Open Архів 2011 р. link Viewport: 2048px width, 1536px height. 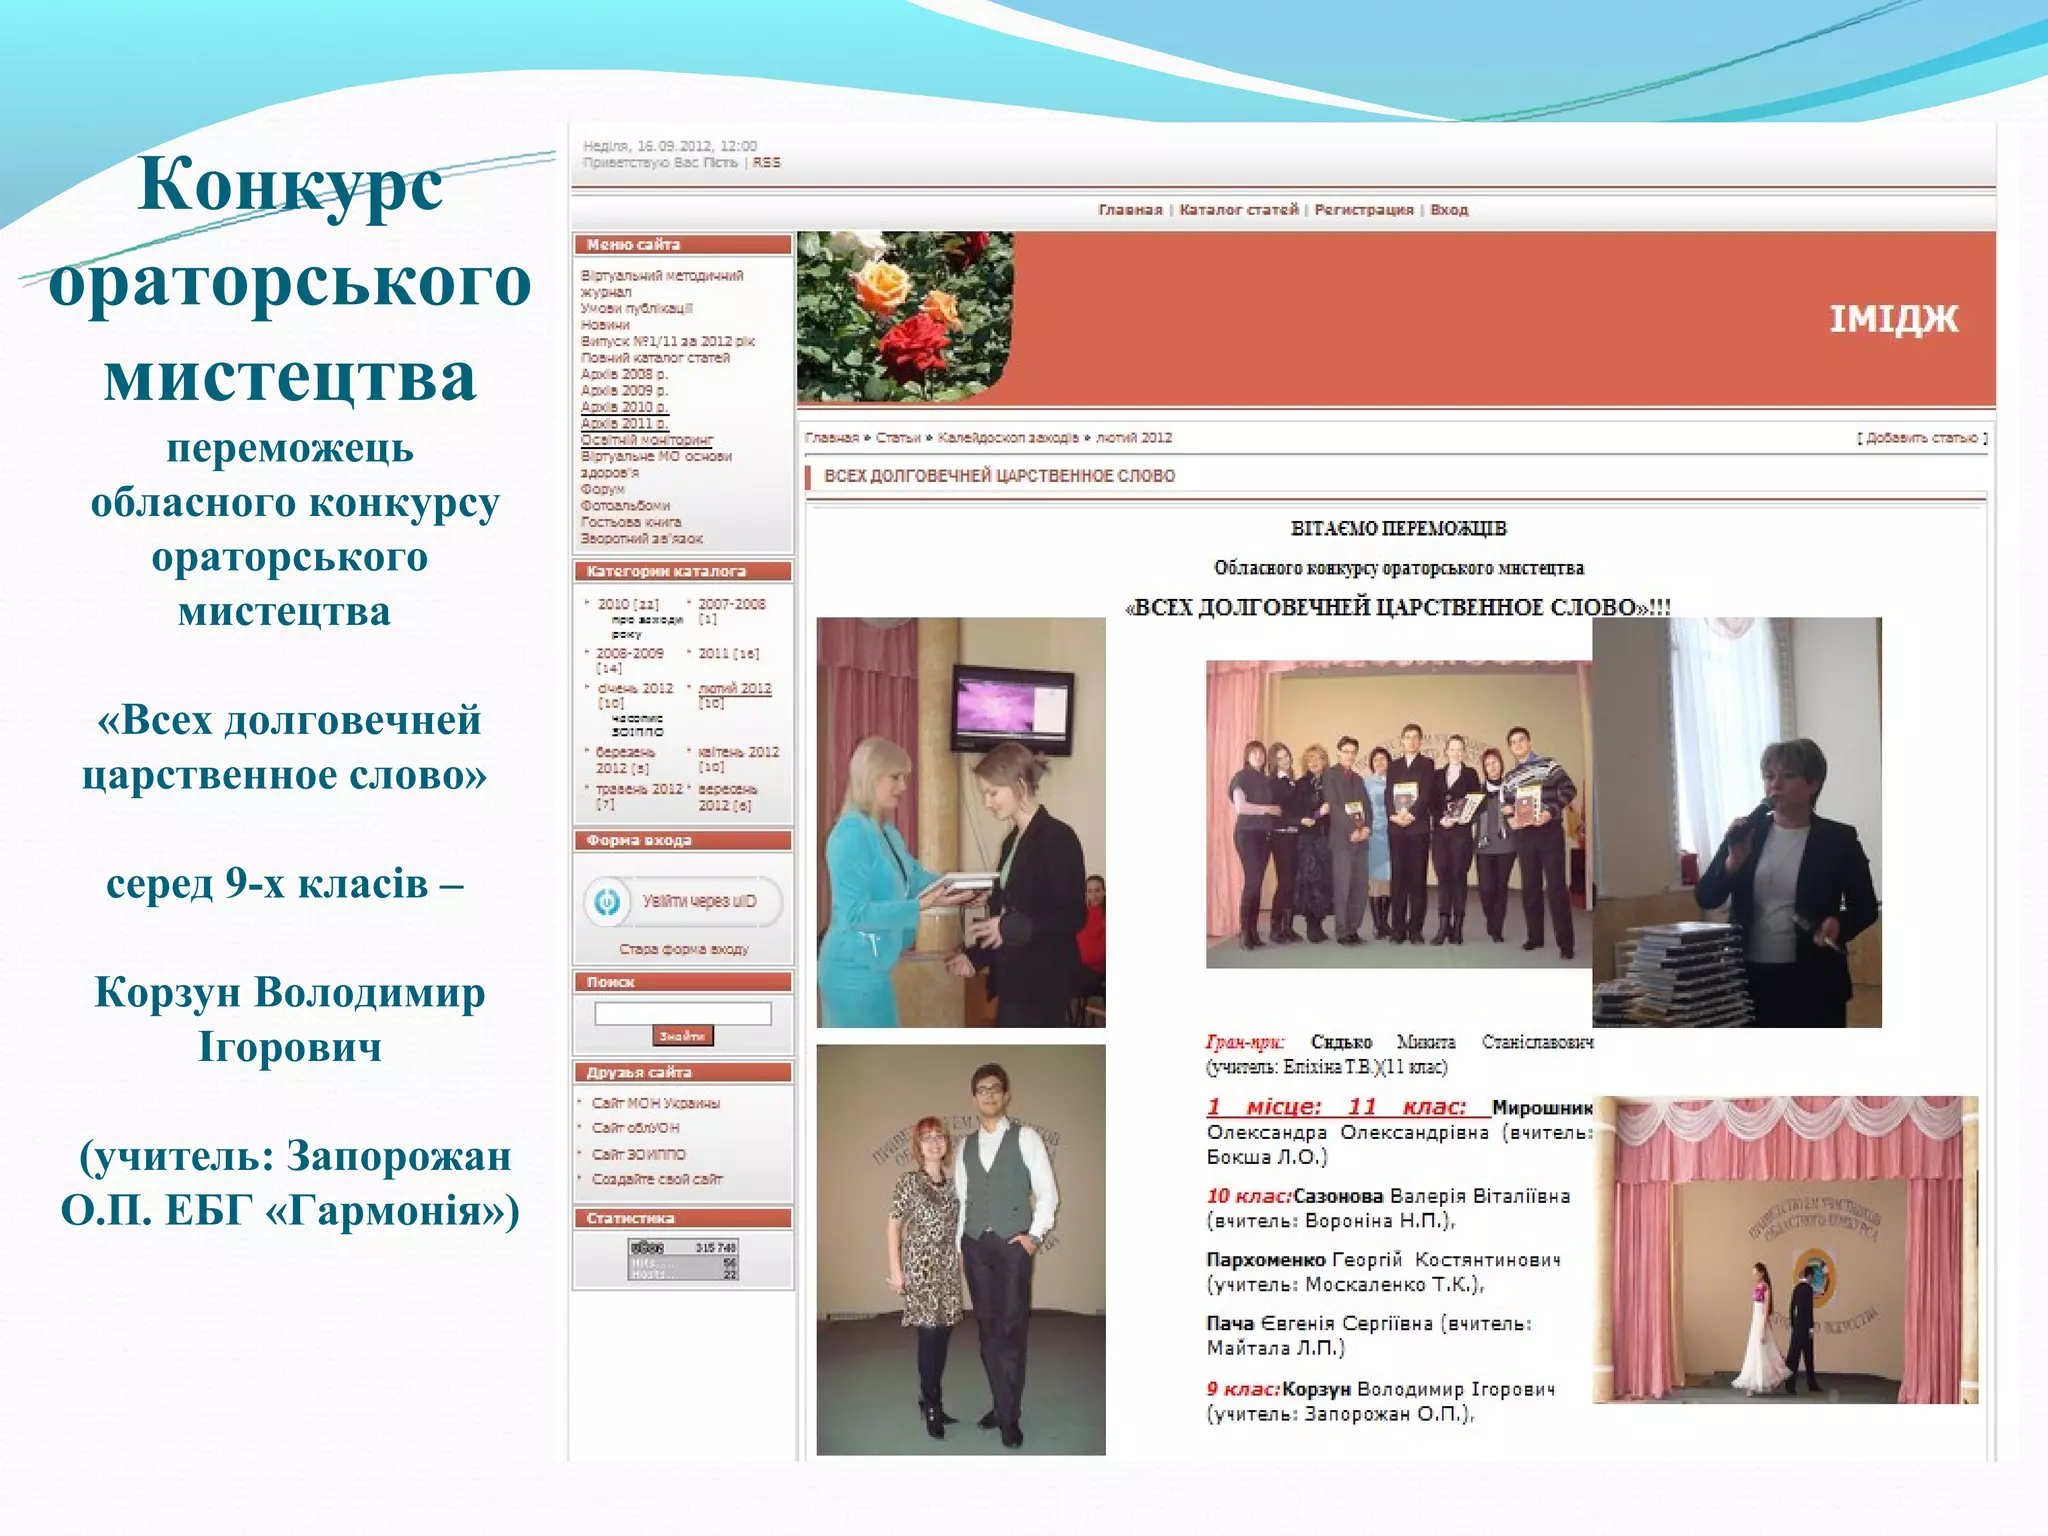pos(624,423)
